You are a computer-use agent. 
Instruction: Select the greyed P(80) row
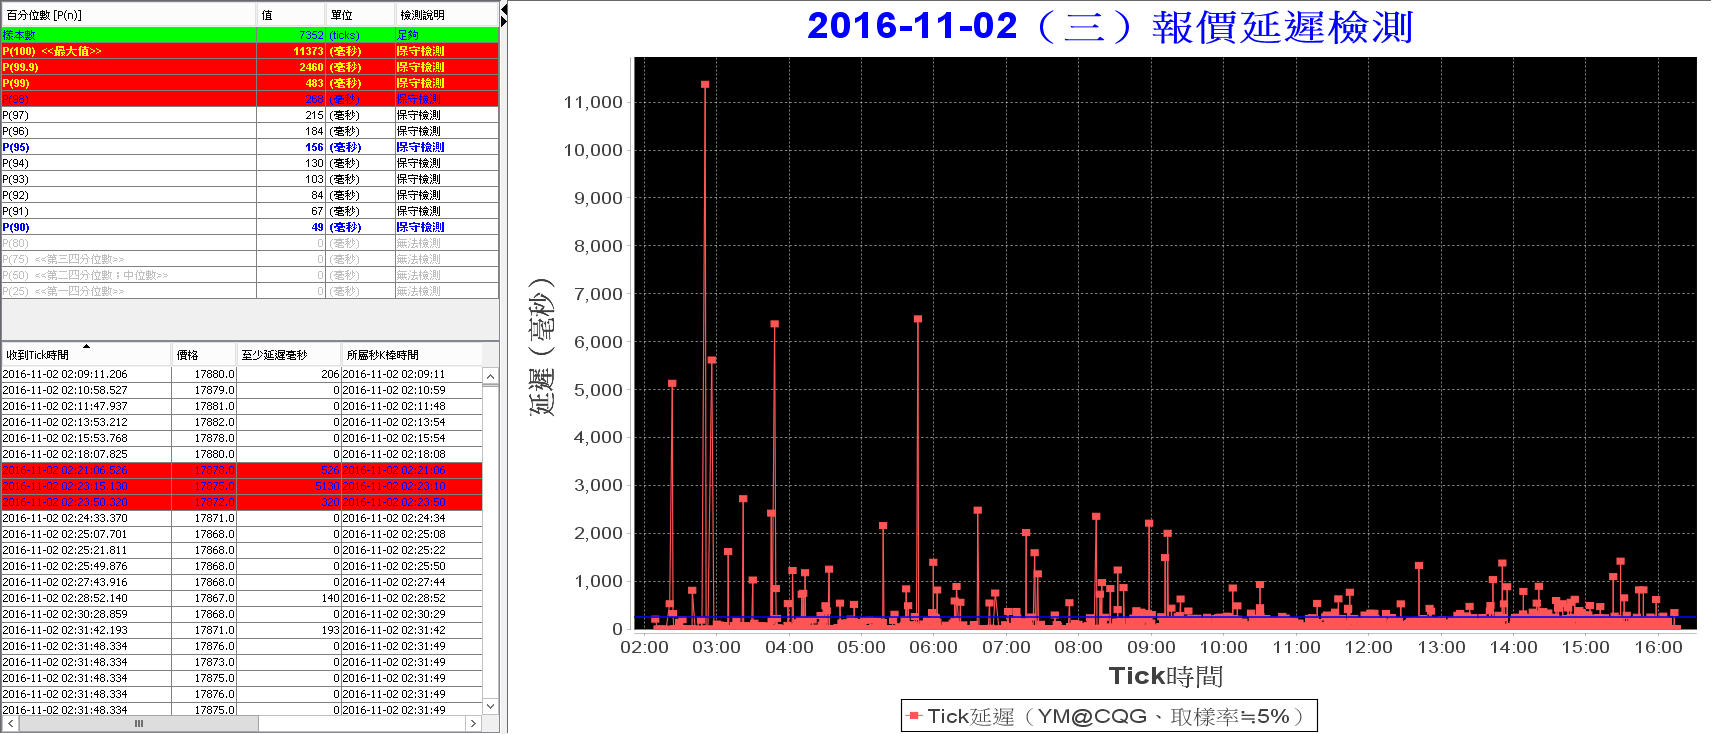pyautogui.click(x=250, y=243)
